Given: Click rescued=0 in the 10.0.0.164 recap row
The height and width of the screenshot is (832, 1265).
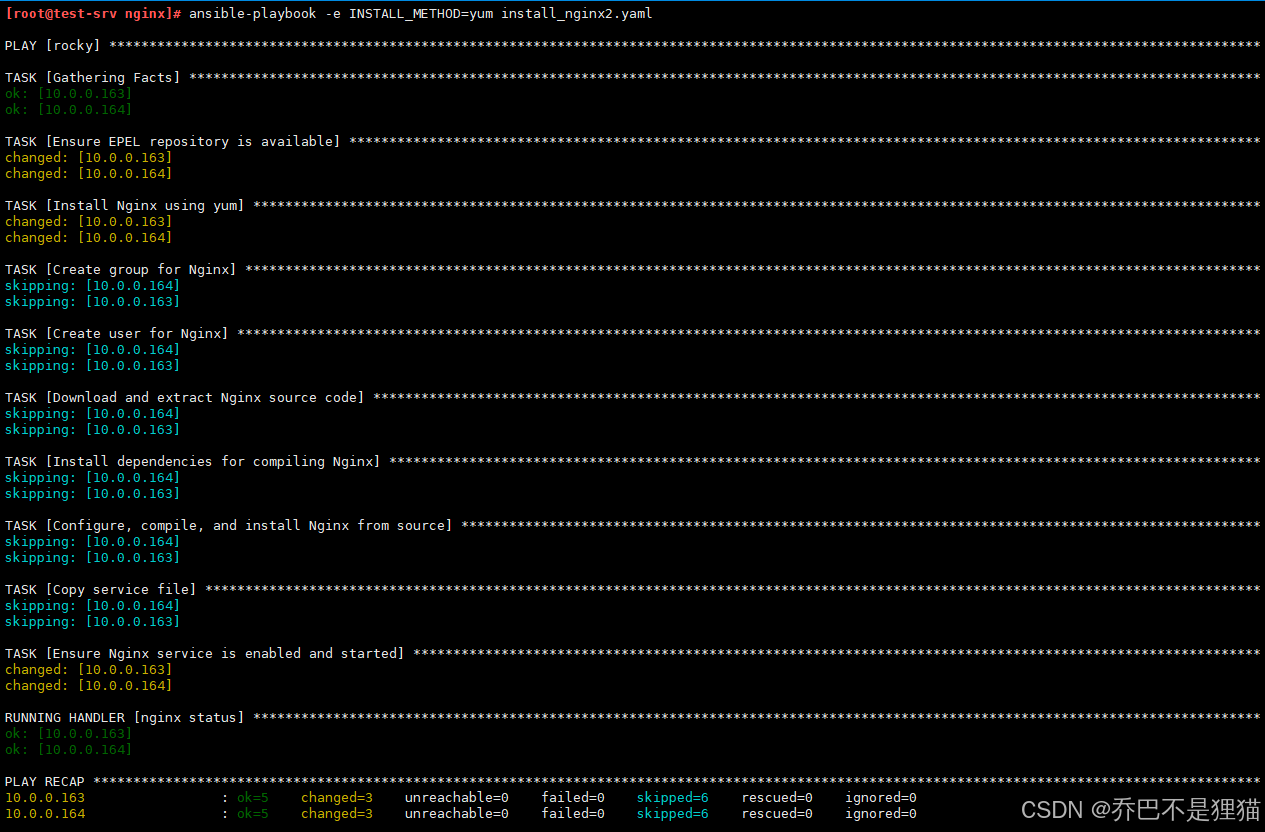Looking at the screenshot, I should tap(777, 814).
